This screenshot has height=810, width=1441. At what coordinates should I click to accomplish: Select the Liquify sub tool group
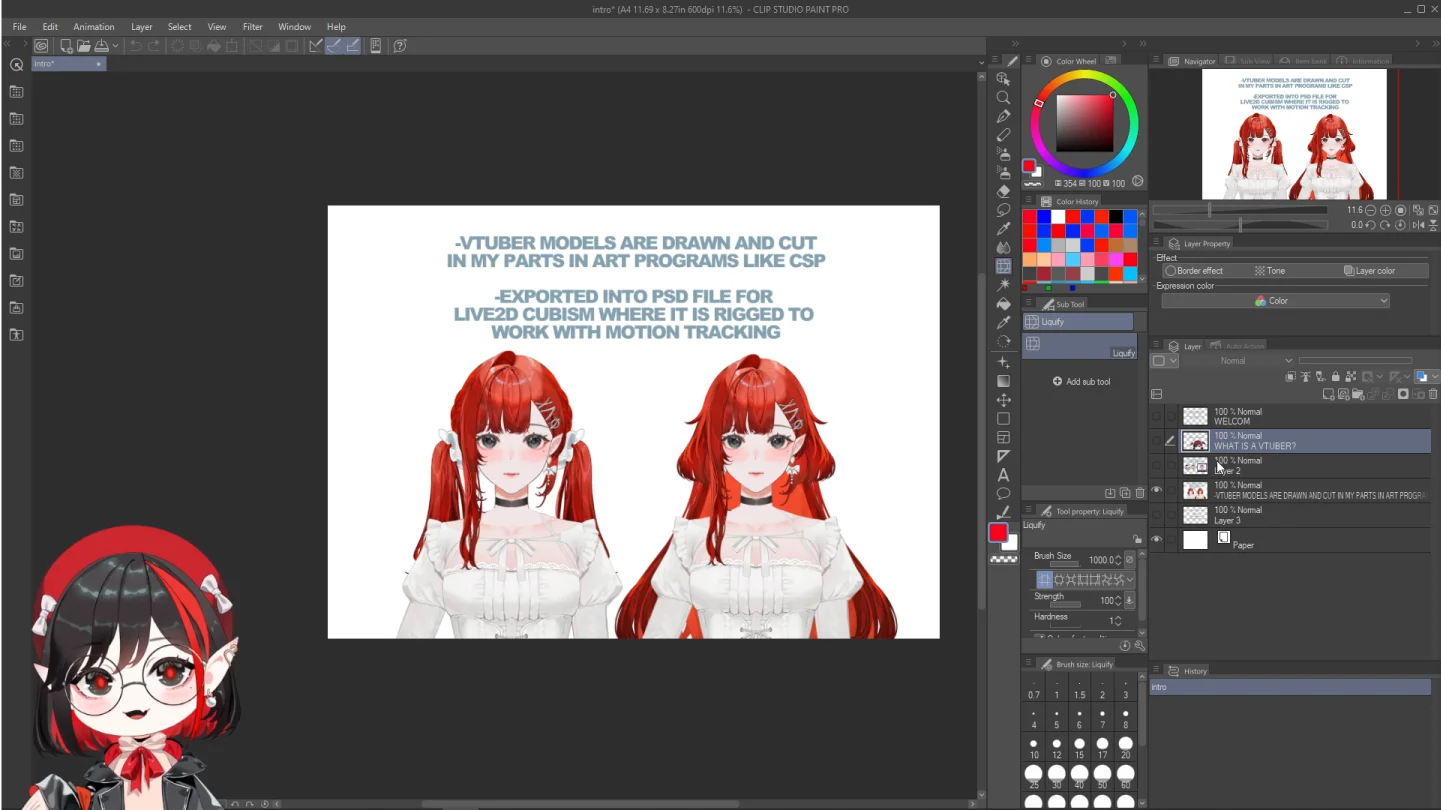click(x=1078, y=322)
